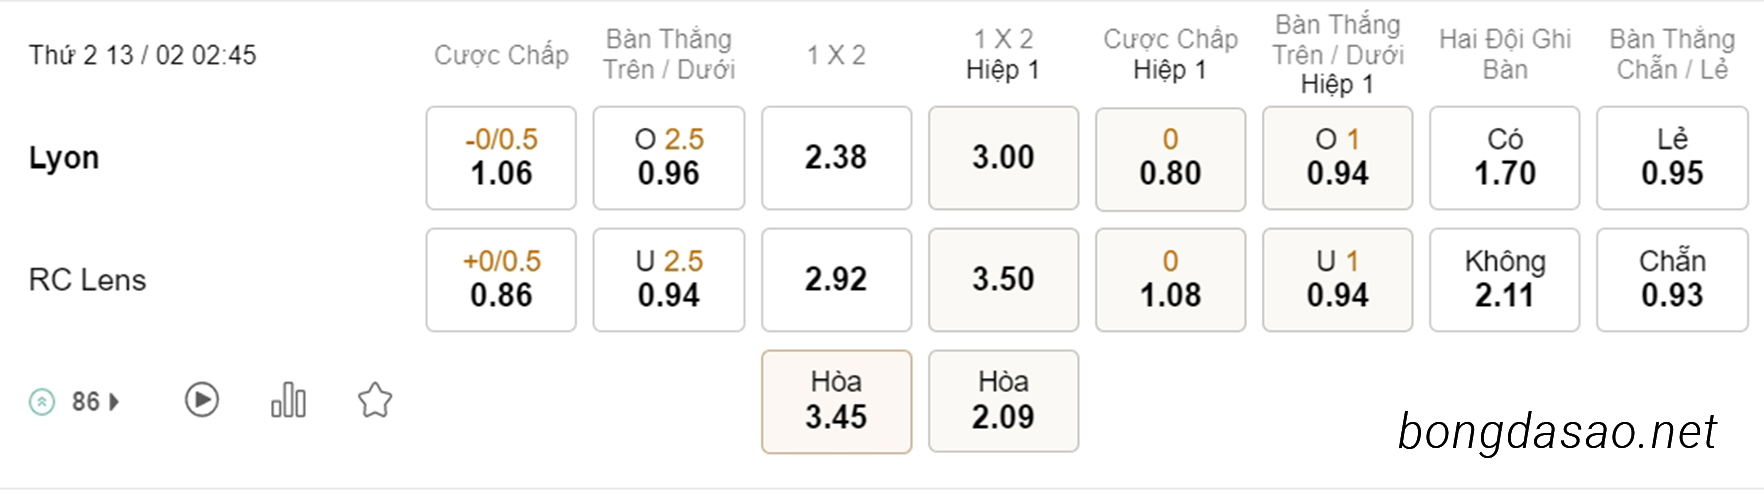This screenshot has width=1764, height=494.
Task: Select both teams to score Có 1.70
Action: [1505, 158]
